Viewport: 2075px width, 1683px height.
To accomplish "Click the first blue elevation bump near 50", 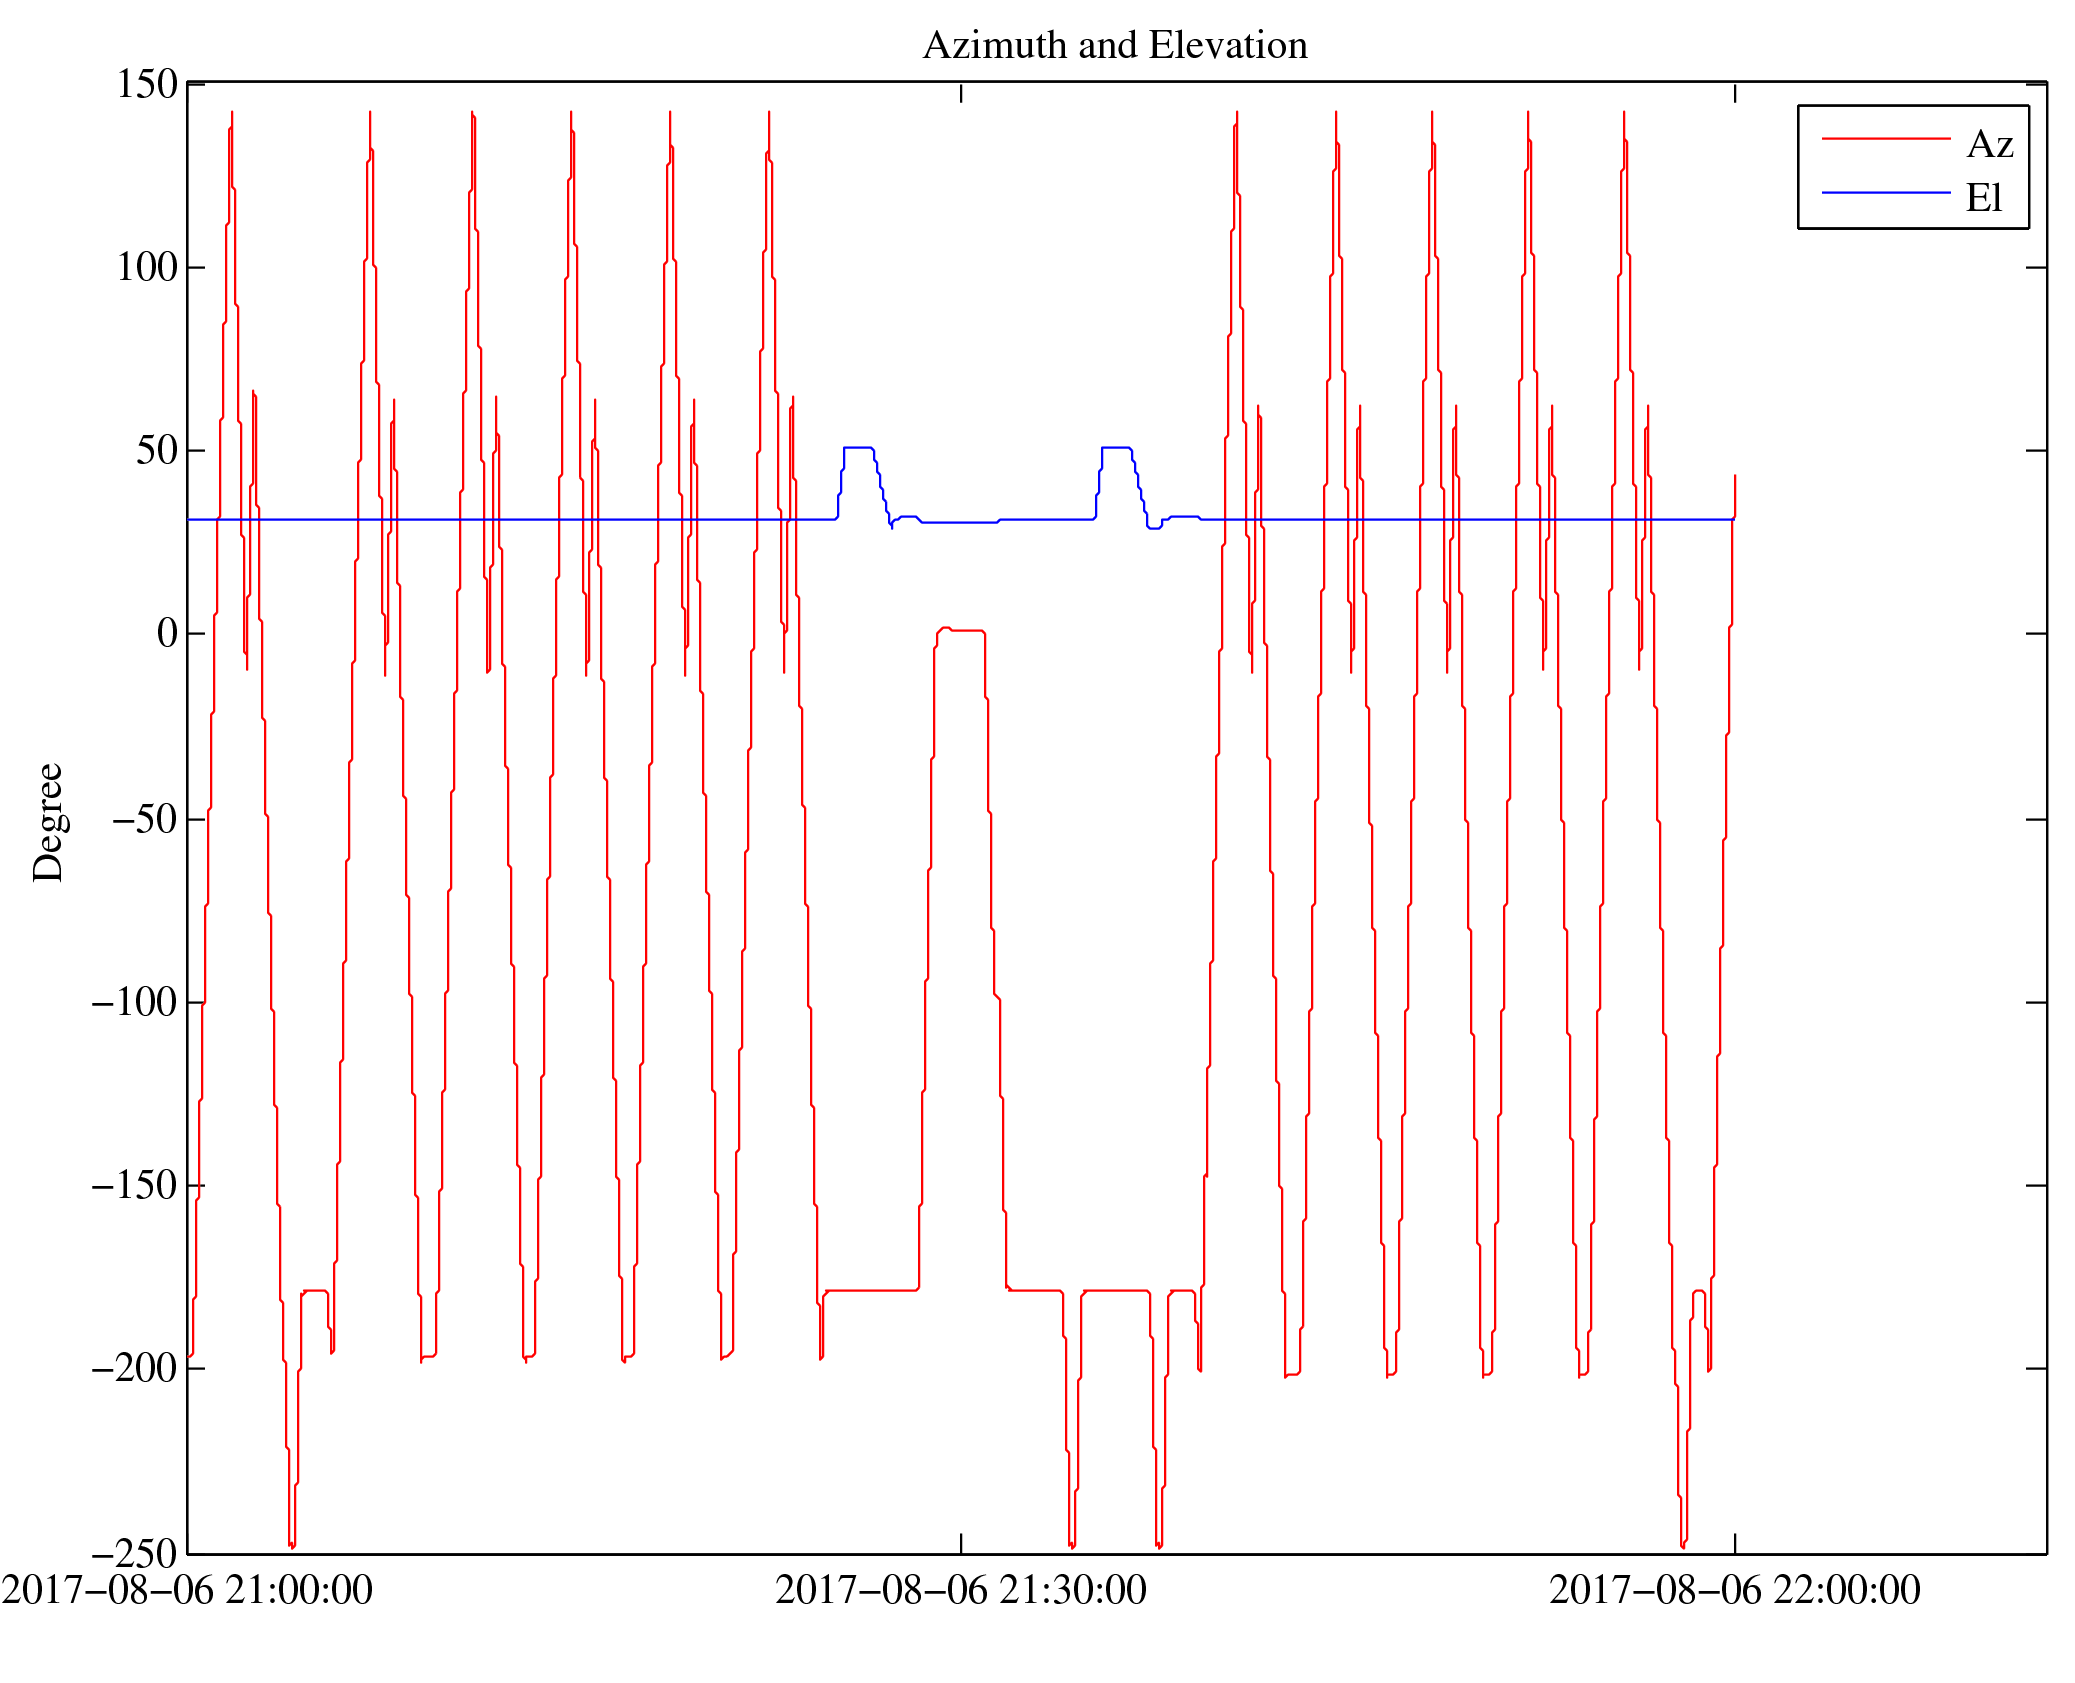I will click(x=858, y=448).
